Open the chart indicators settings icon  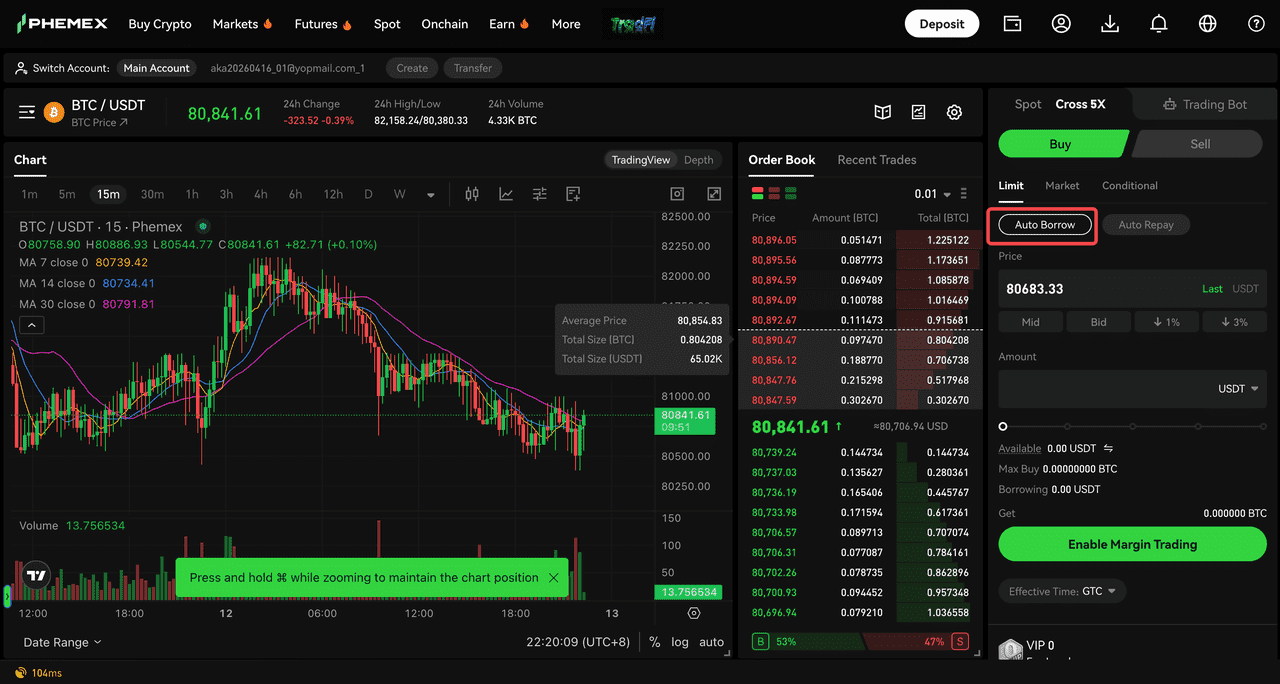pos(540,194)
